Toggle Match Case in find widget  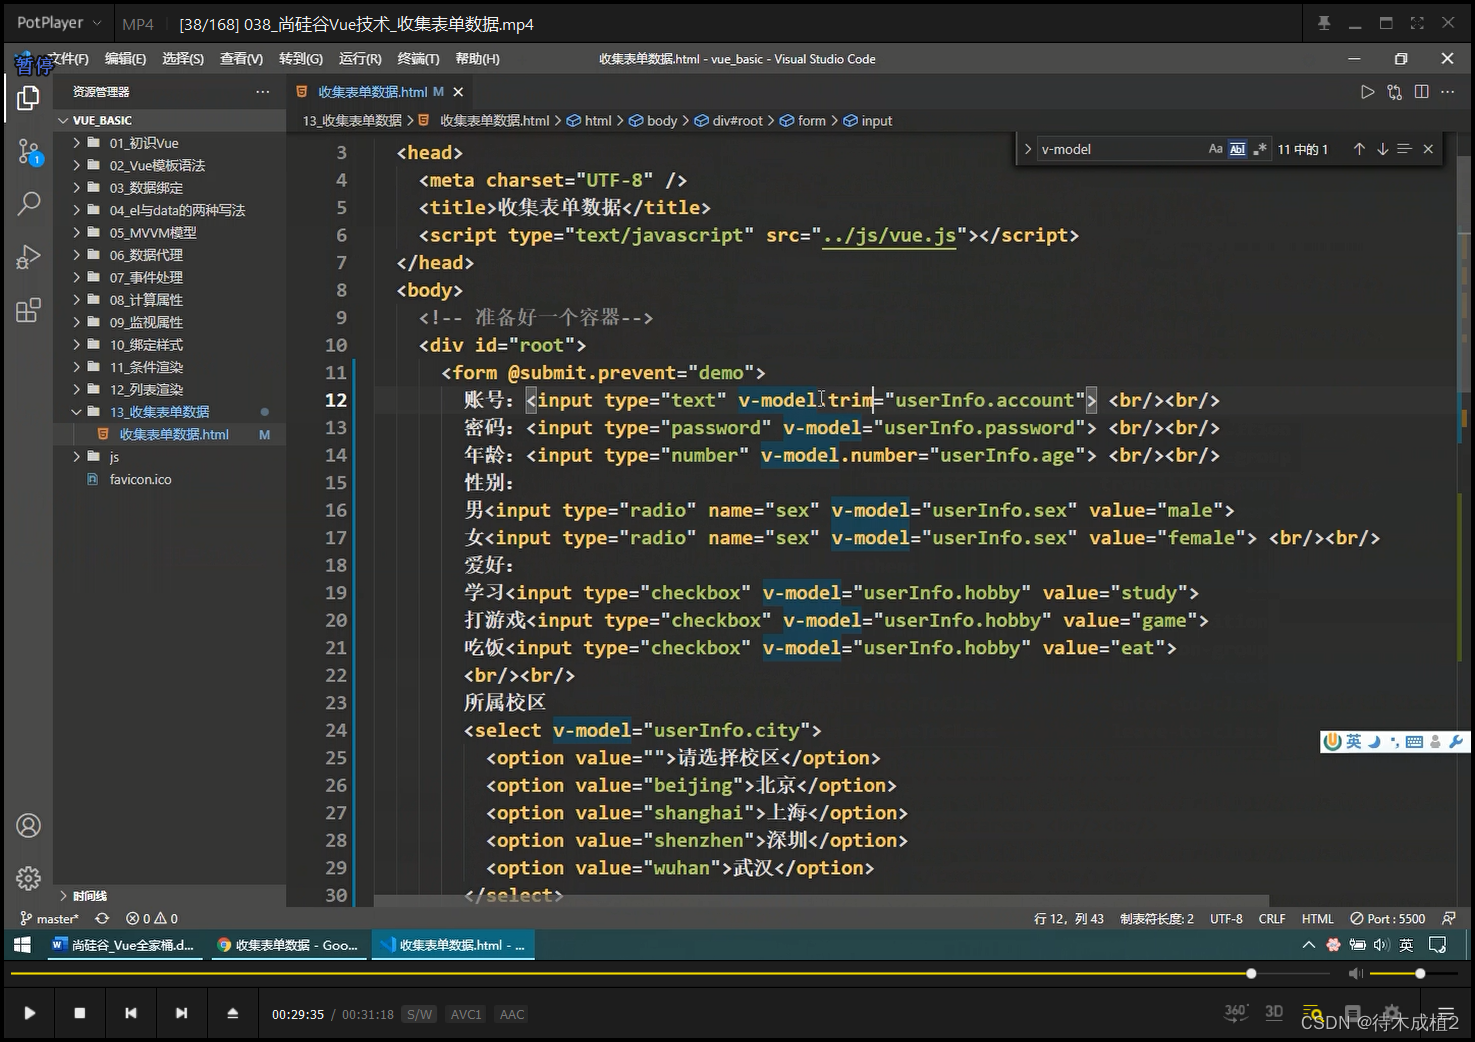1215,149
